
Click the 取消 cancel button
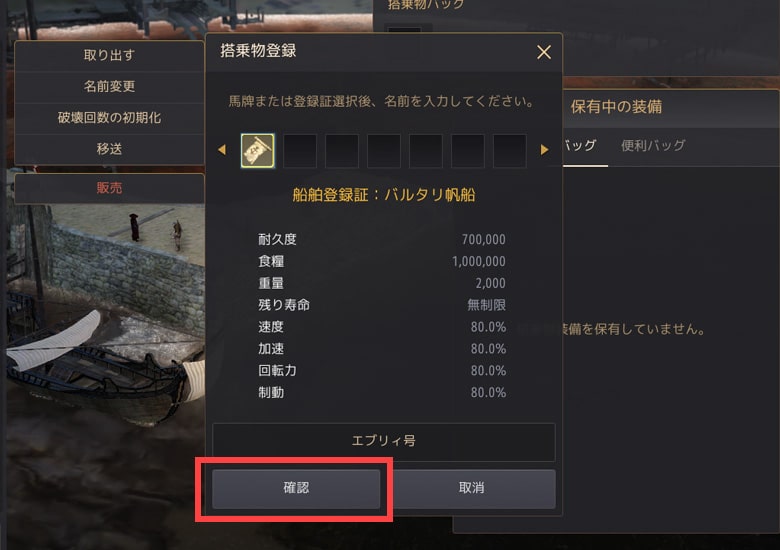click(472, 488)
